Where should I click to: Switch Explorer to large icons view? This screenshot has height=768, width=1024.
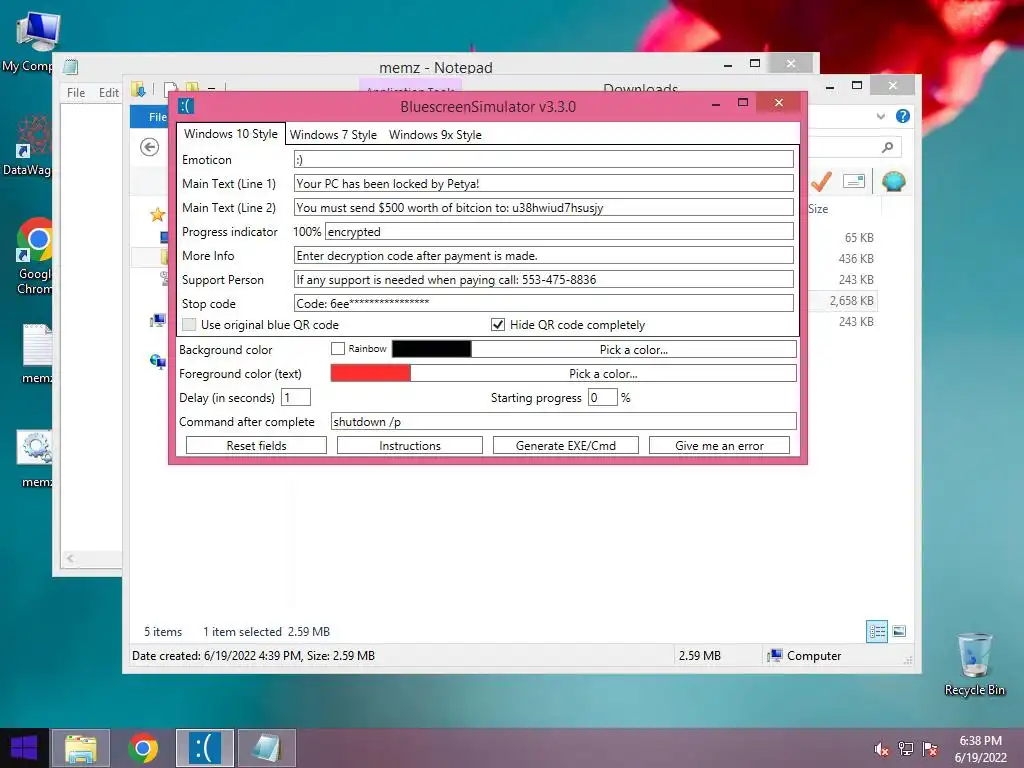899,631
